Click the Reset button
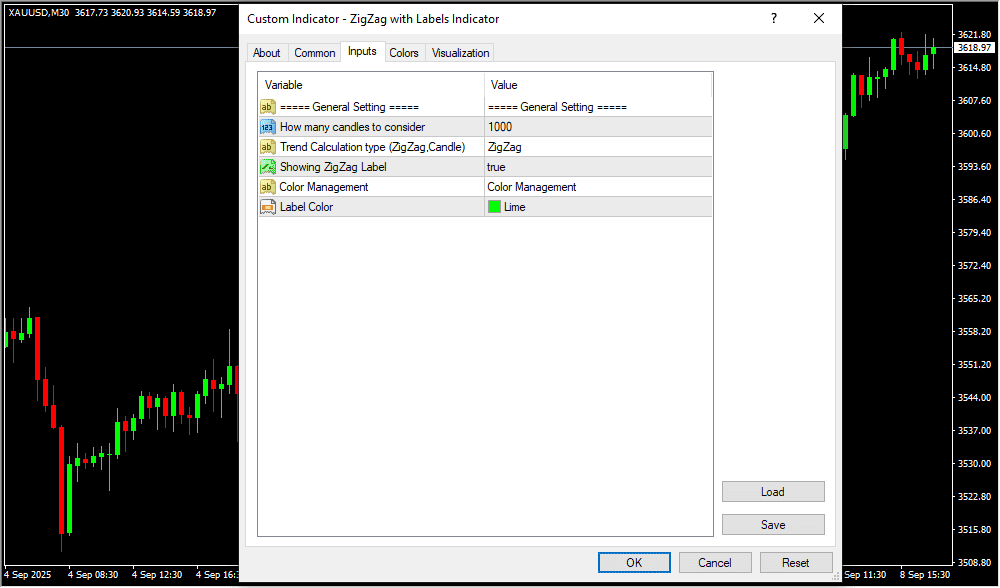The image size is (1000, 588). [796, 563]
